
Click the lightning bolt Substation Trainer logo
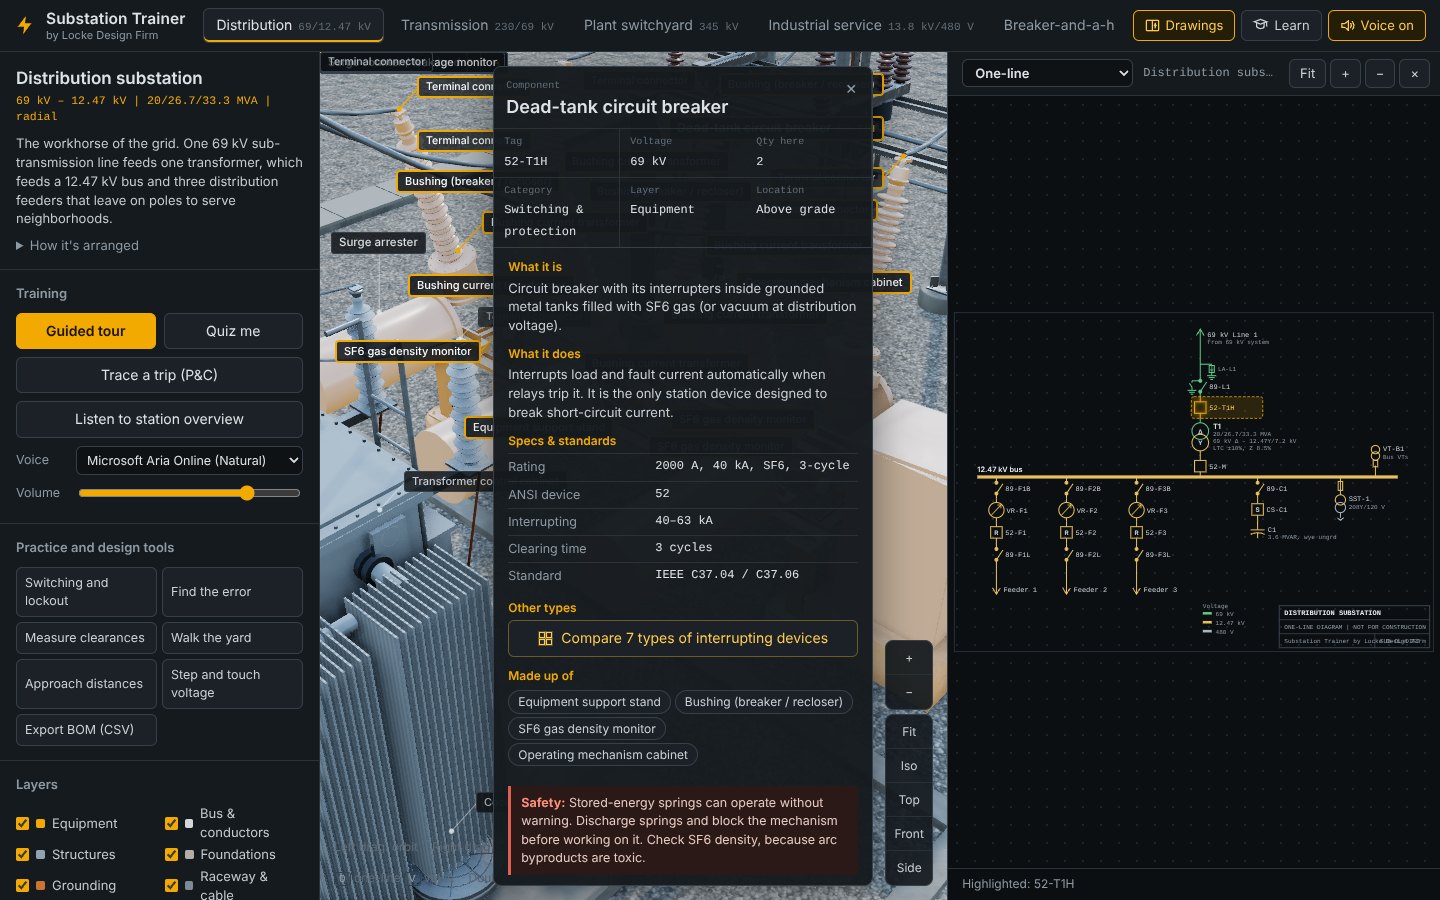(25, 26)
